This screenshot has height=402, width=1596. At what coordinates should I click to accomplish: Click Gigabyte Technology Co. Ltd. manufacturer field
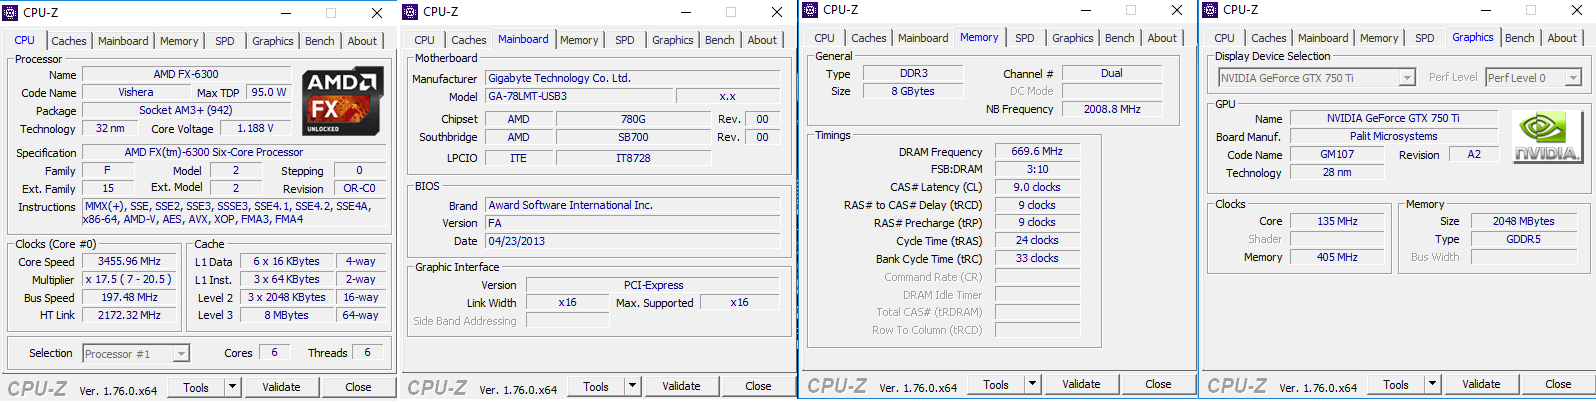(634, 78)
